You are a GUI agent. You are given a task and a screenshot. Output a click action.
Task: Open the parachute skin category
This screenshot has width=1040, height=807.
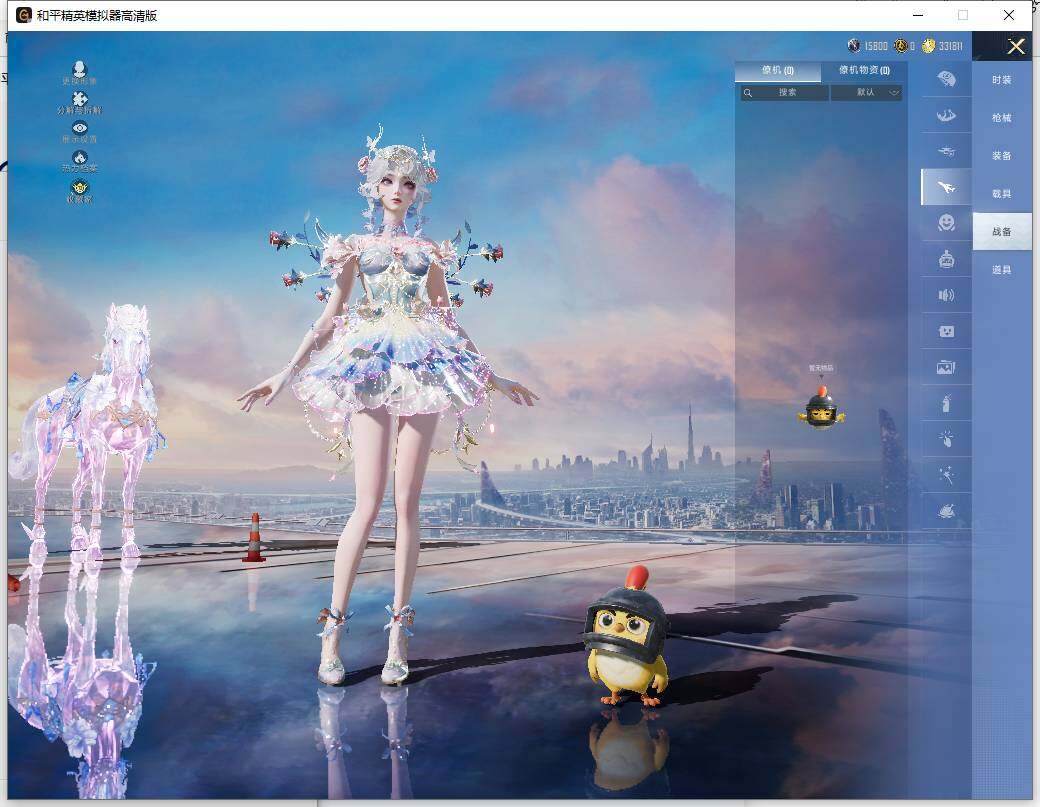click(x=946, y=79)
